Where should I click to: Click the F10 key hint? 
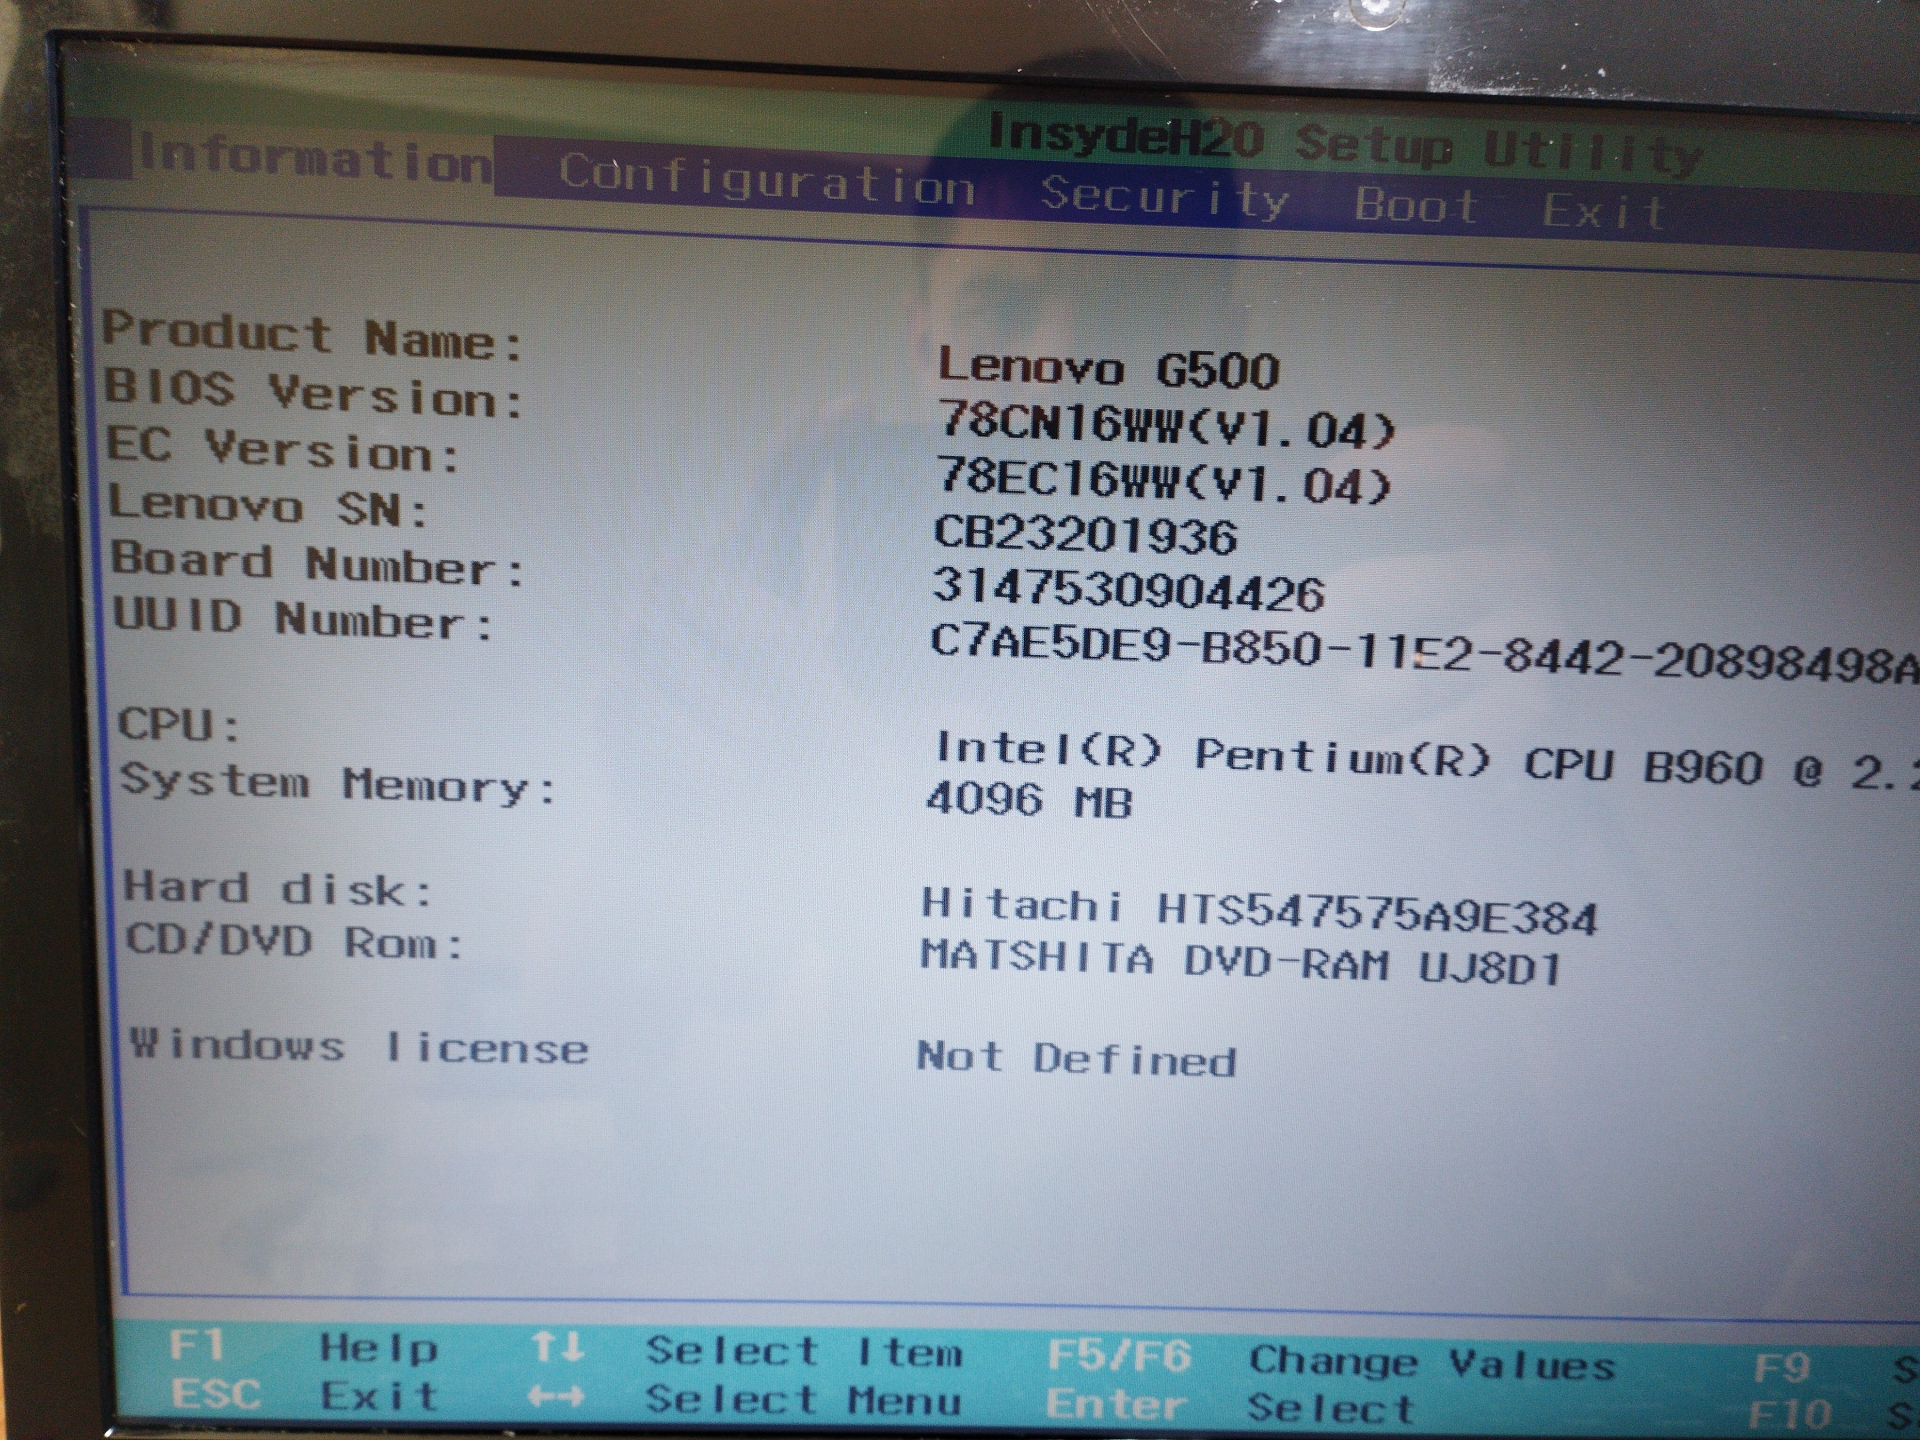pyautogui.click(x=1788, y=1414)
